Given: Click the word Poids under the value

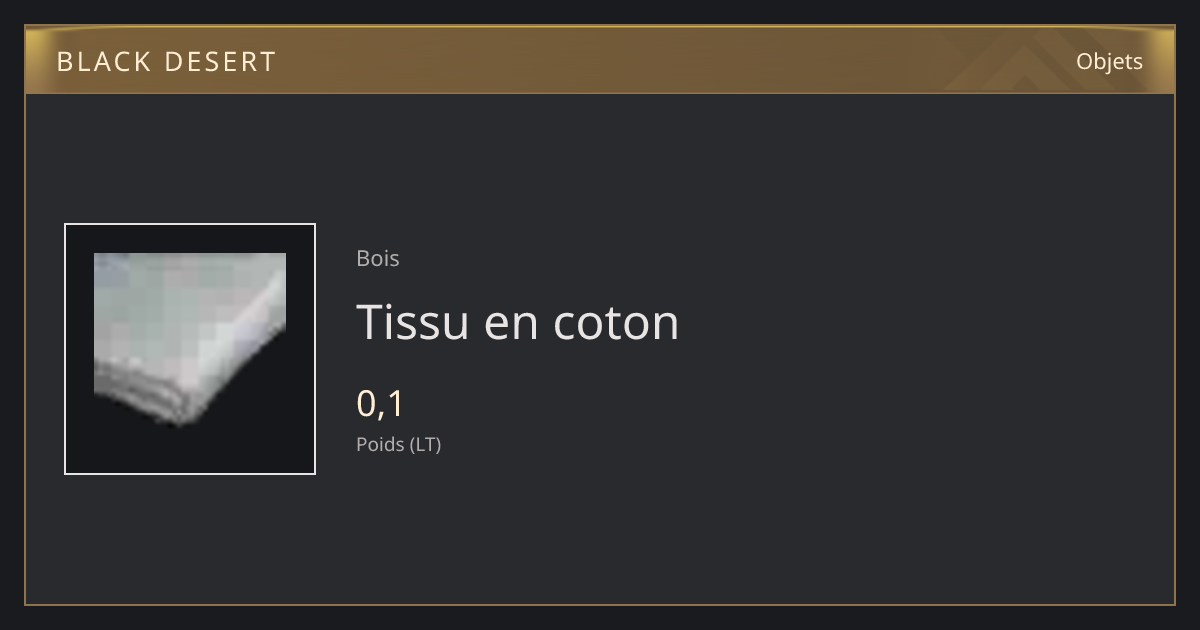Looking at the screenshot, I should pyautogui.click(x=378, y=444).
